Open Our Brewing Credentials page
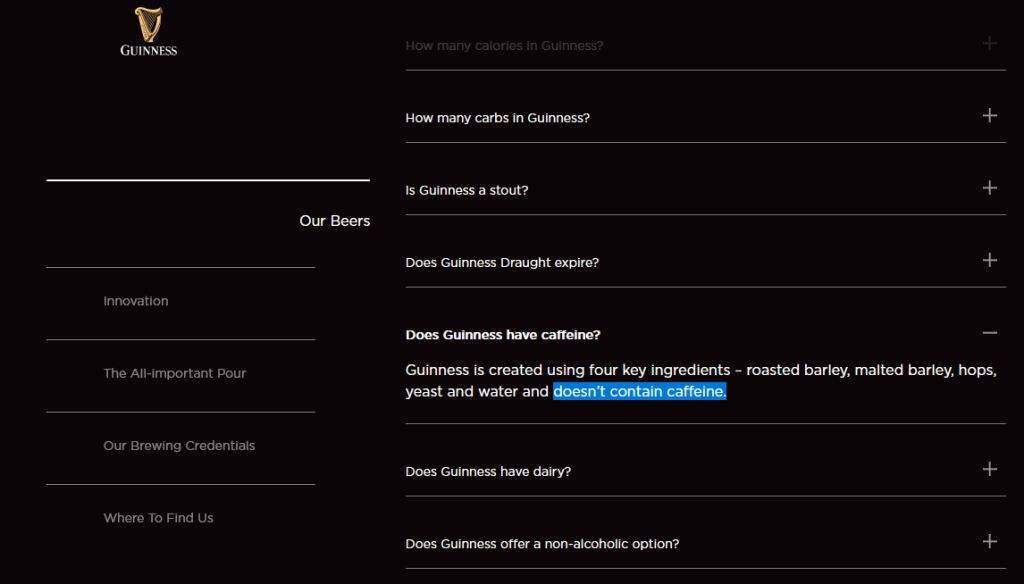The image size is (1024, 584). tap(179, 446)
